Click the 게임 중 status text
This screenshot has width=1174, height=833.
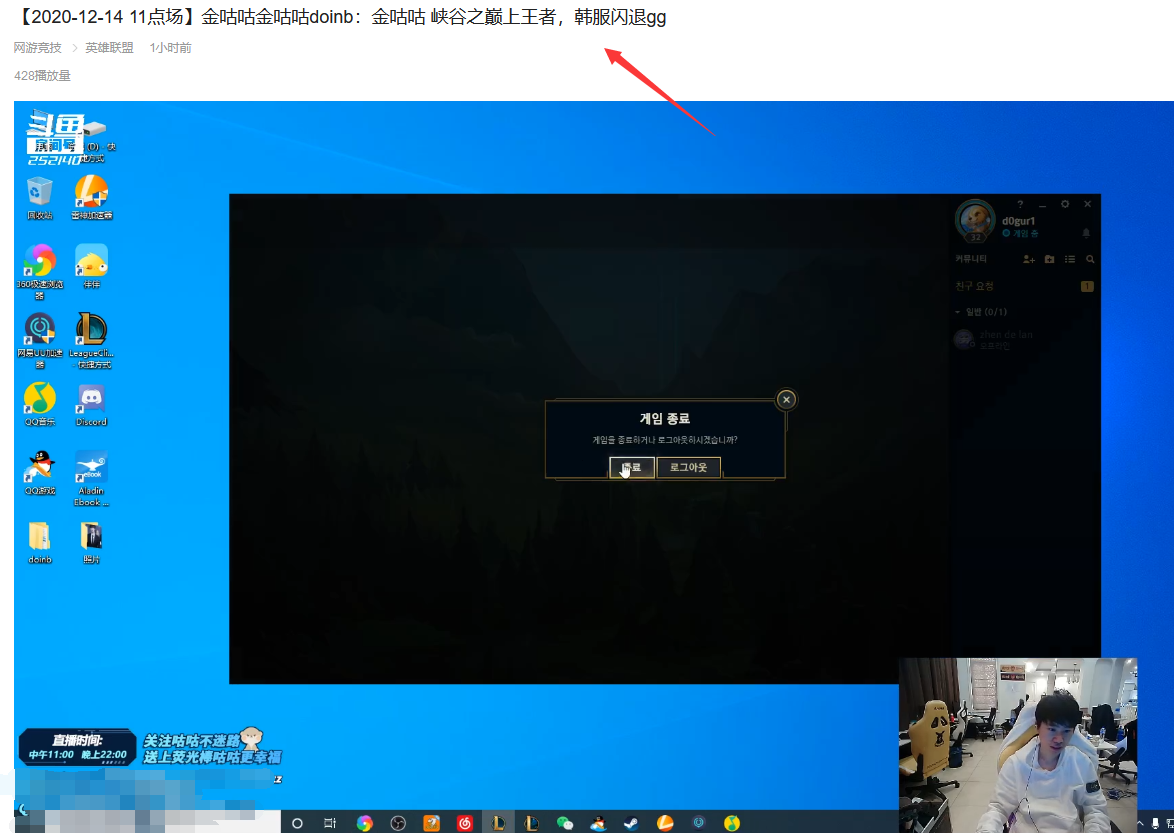(1024, 234)
